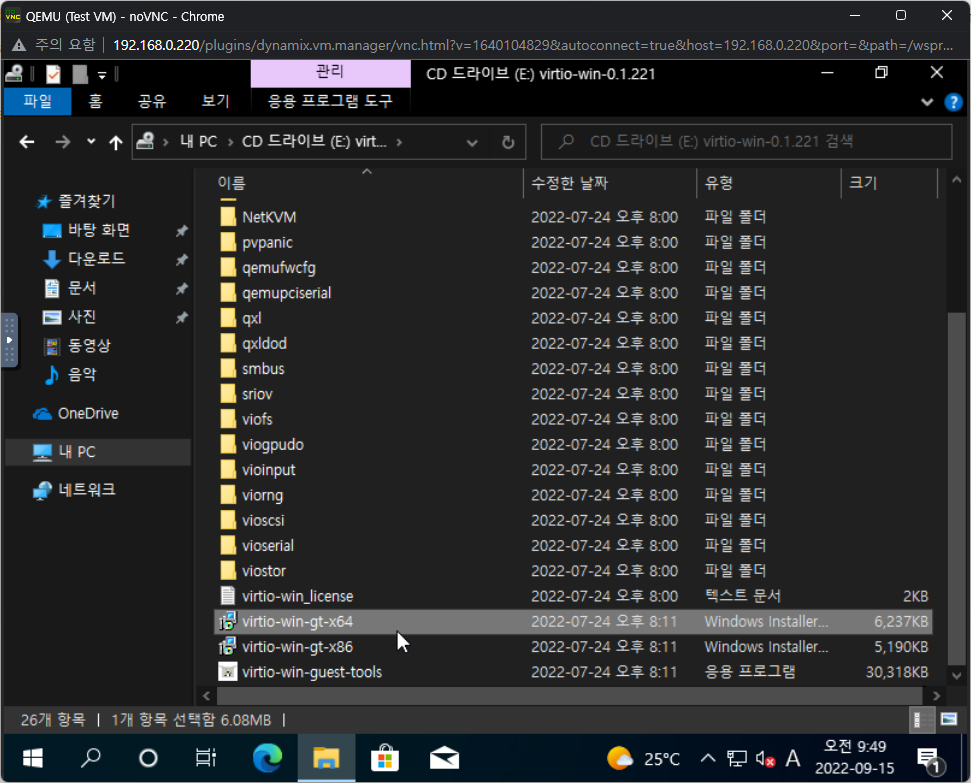Select 내 PC in the navigation pane
Screen dimensions: 971x783
tap(77, 452)
